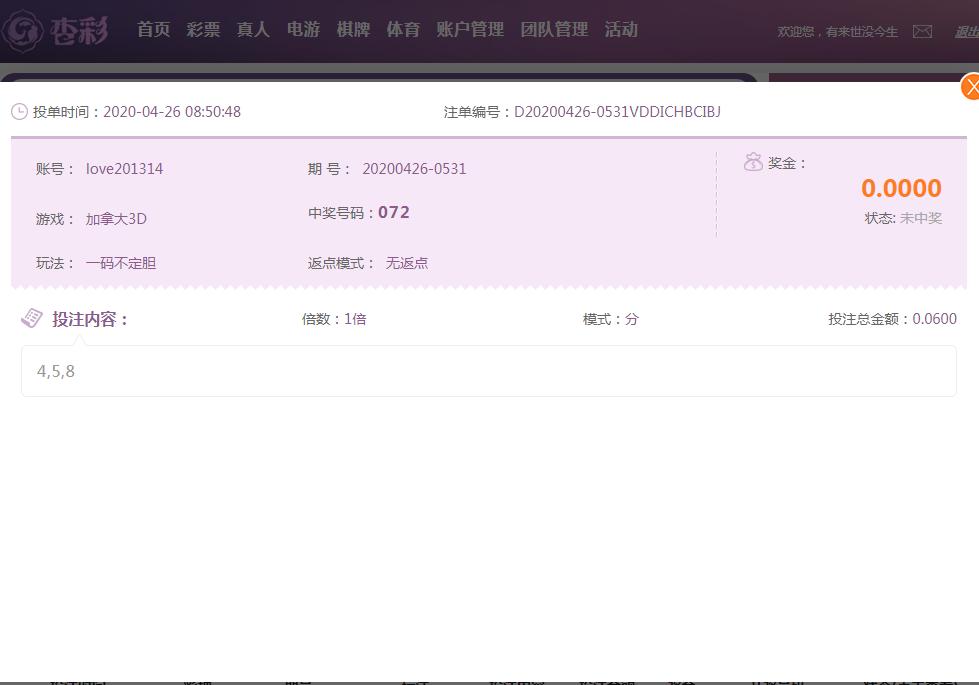Close the bet detail popup with orange X

[970, 86]
